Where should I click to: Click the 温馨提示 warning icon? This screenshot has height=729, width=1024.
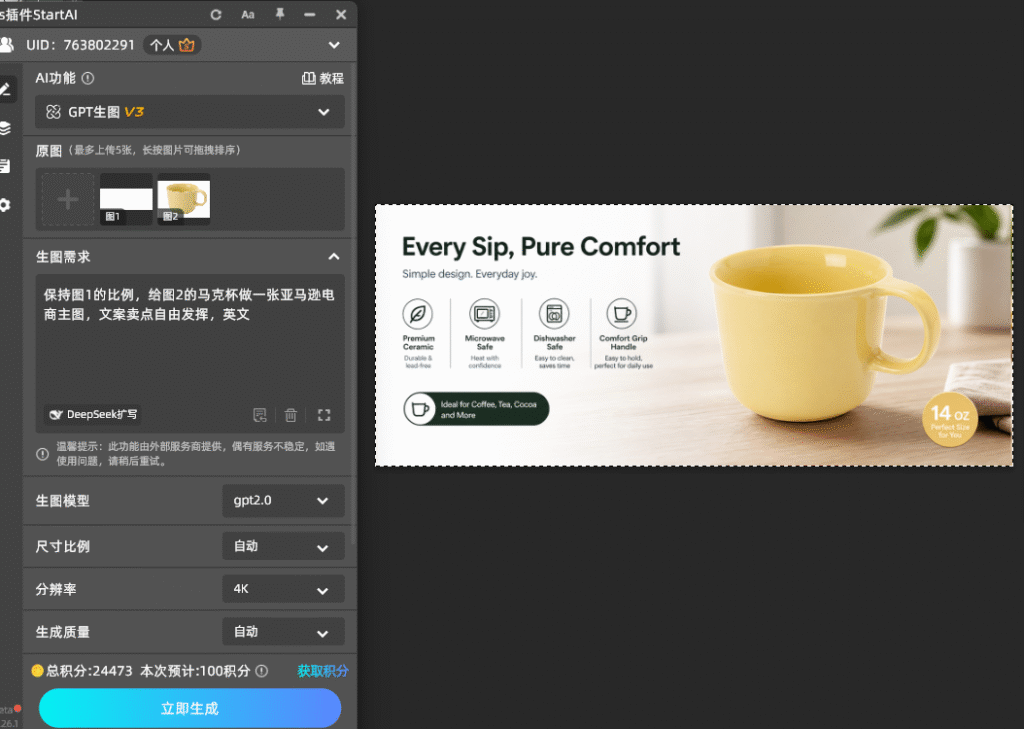coord(42,454)
